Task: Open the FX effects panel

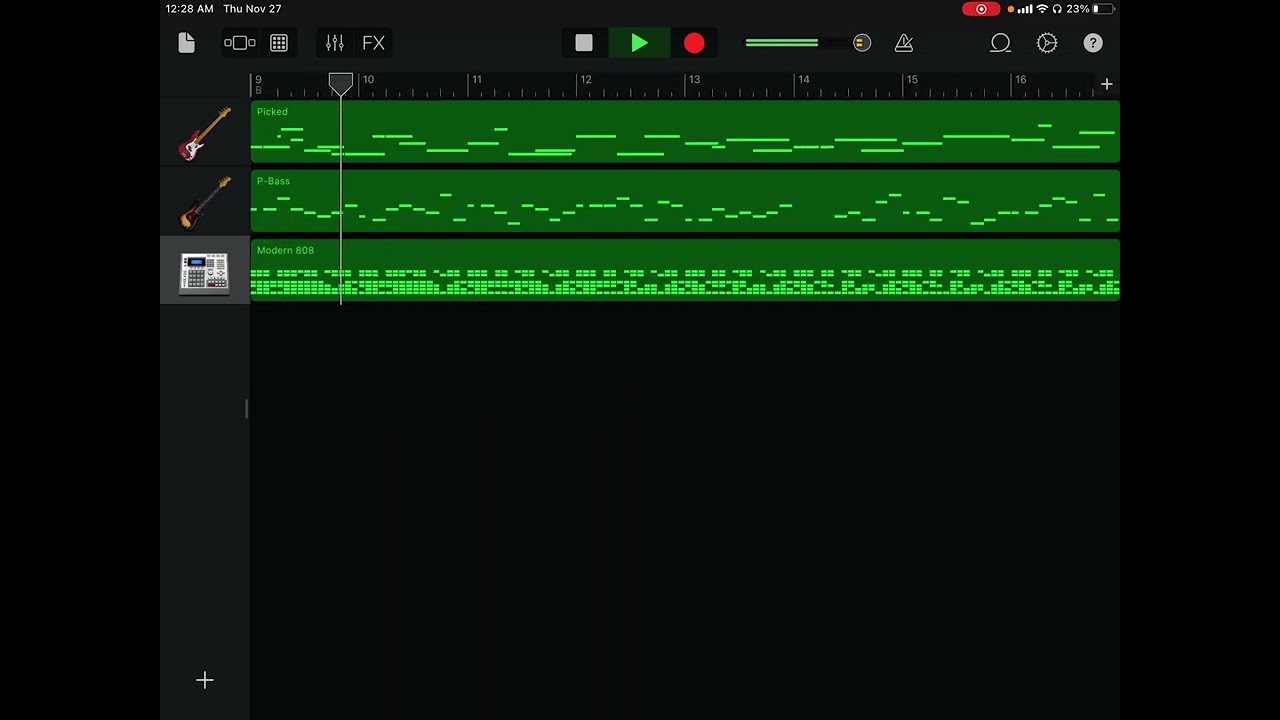Action: coord(373,43)
